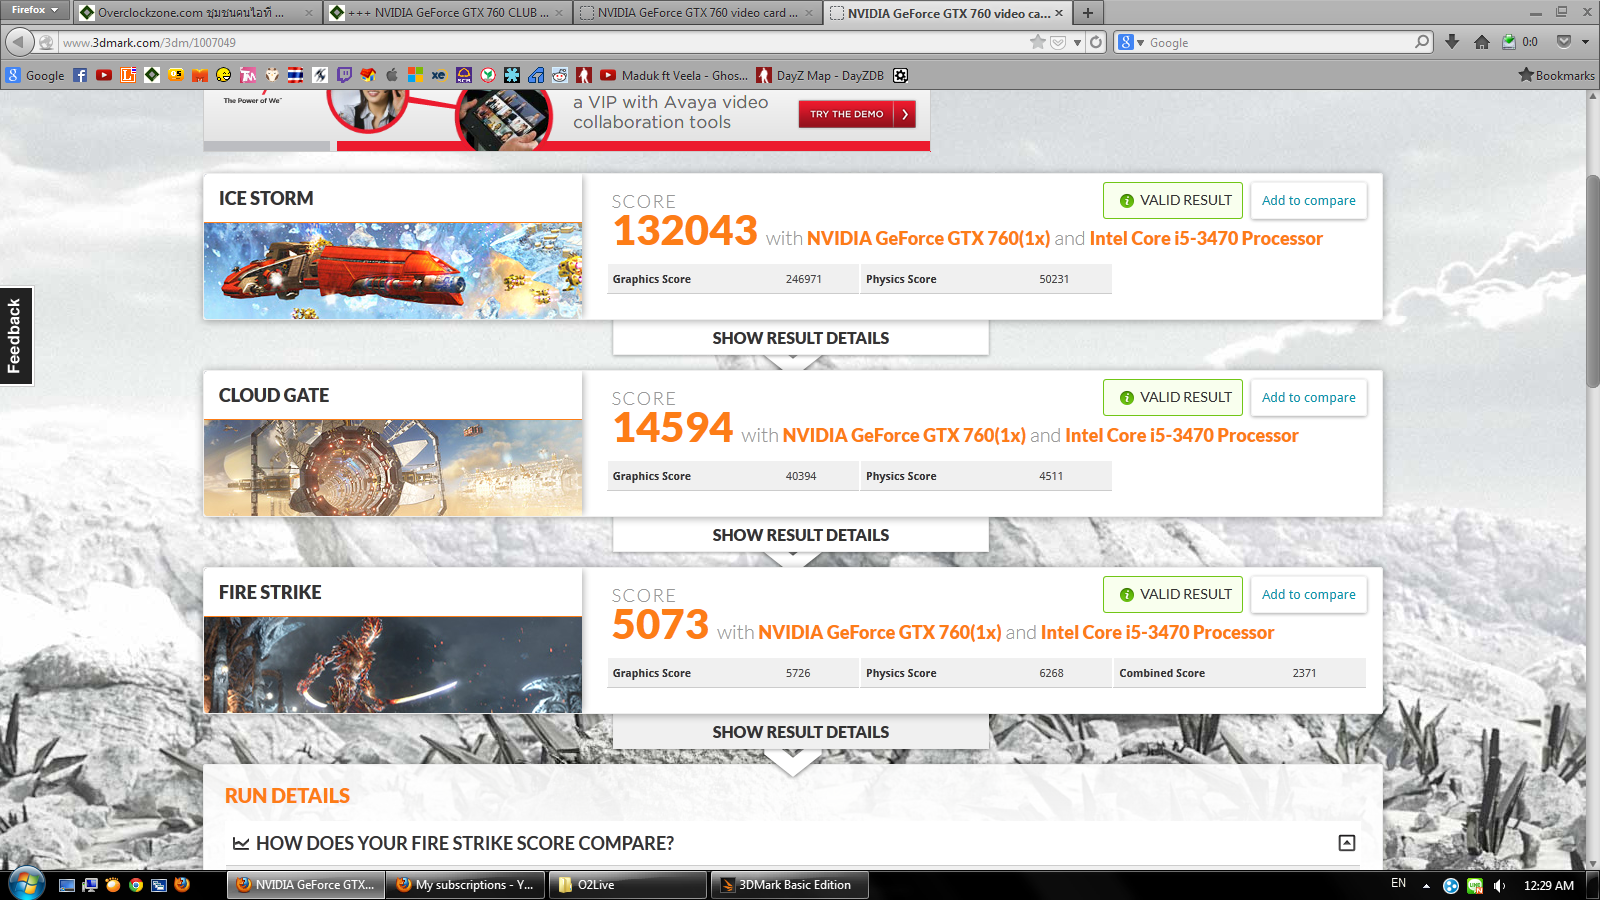Switch to O2Live taskbar window
The height and width of the screenshot is (900, 1600).
627,885
